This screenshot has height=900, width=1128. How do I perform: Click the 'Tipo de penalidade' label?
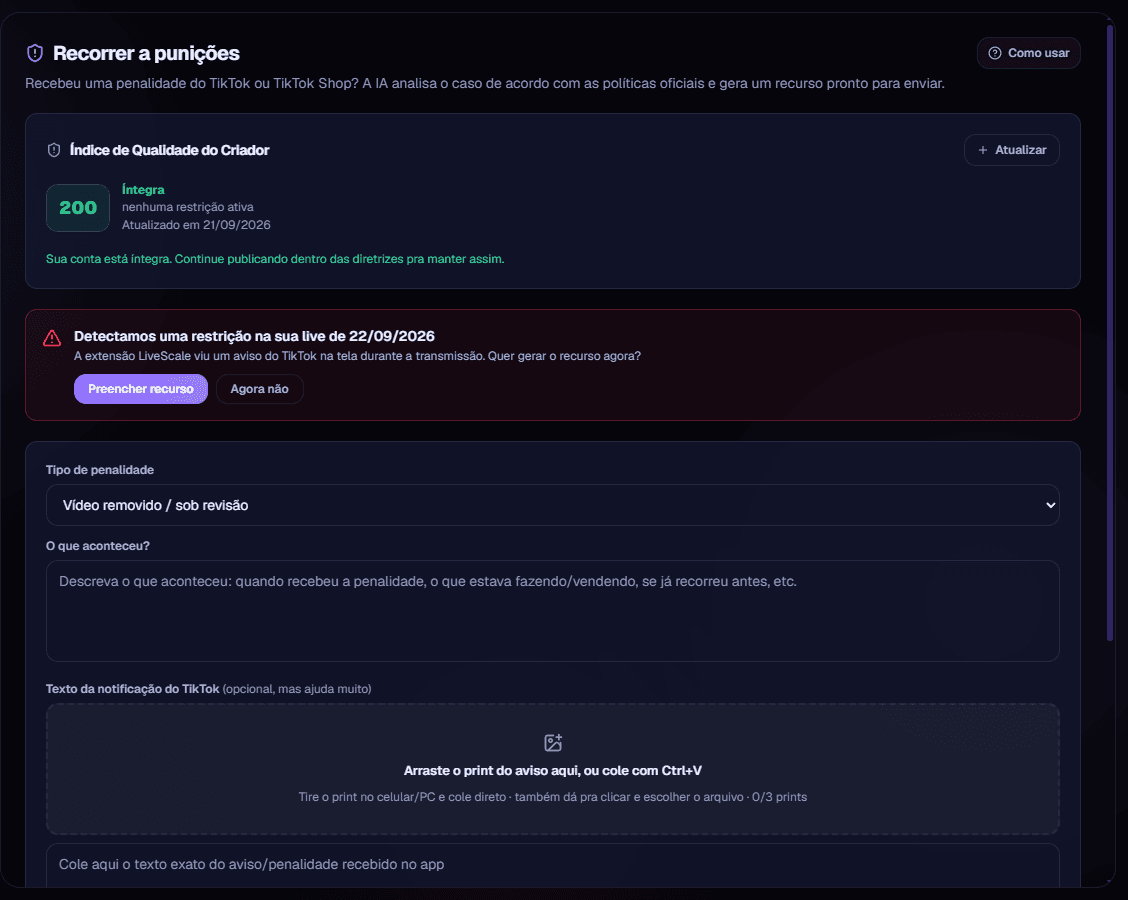click(100, 470)
